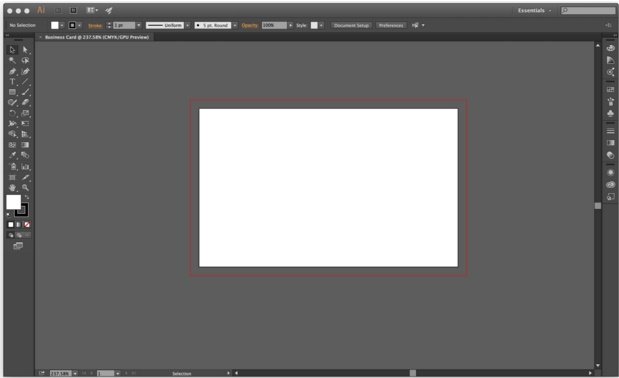Screen dimensions: 619x378
Task: Open the Essentials workspace dropdown
Action: 535,11
